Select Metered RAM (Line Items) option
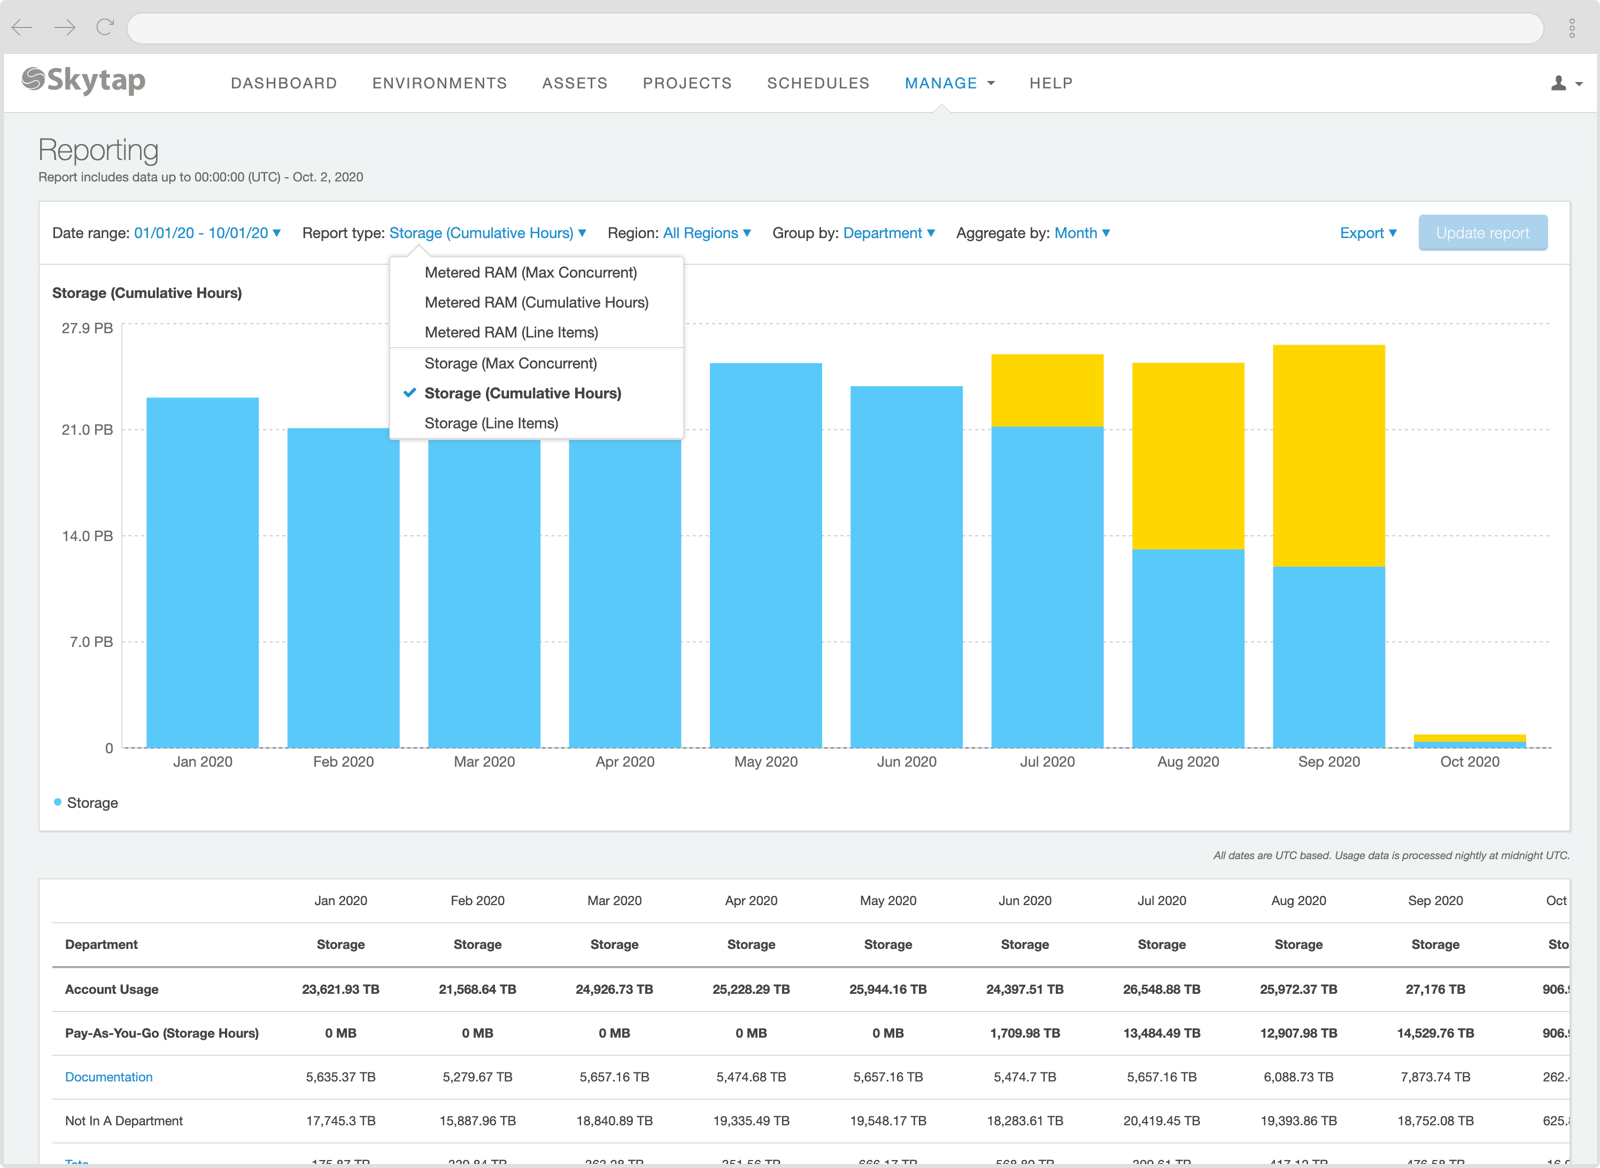The height and width of the screenshot is (1168, 1600). pyautogui.click(x=511, y=332)
